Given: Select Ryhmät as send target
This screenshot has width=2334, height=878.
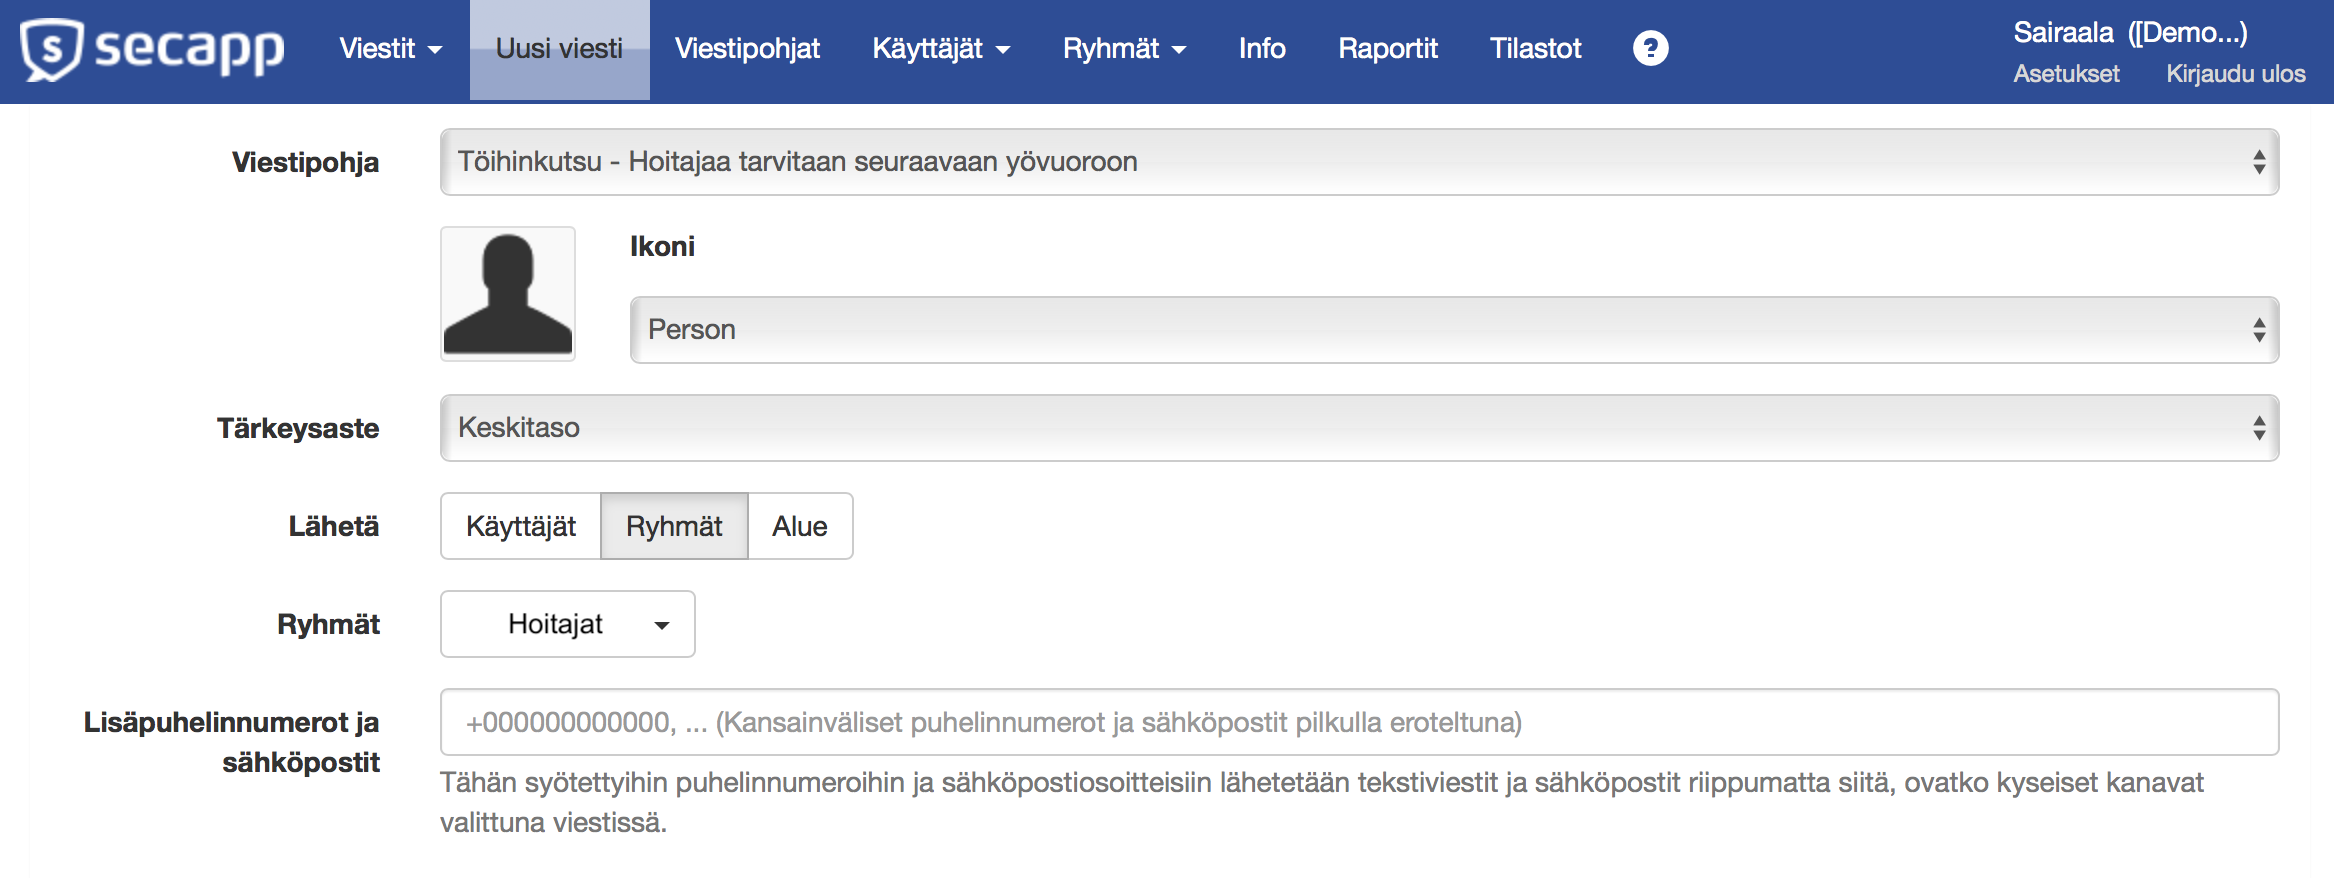Looking at the screenshot, I should pos(674,526).
